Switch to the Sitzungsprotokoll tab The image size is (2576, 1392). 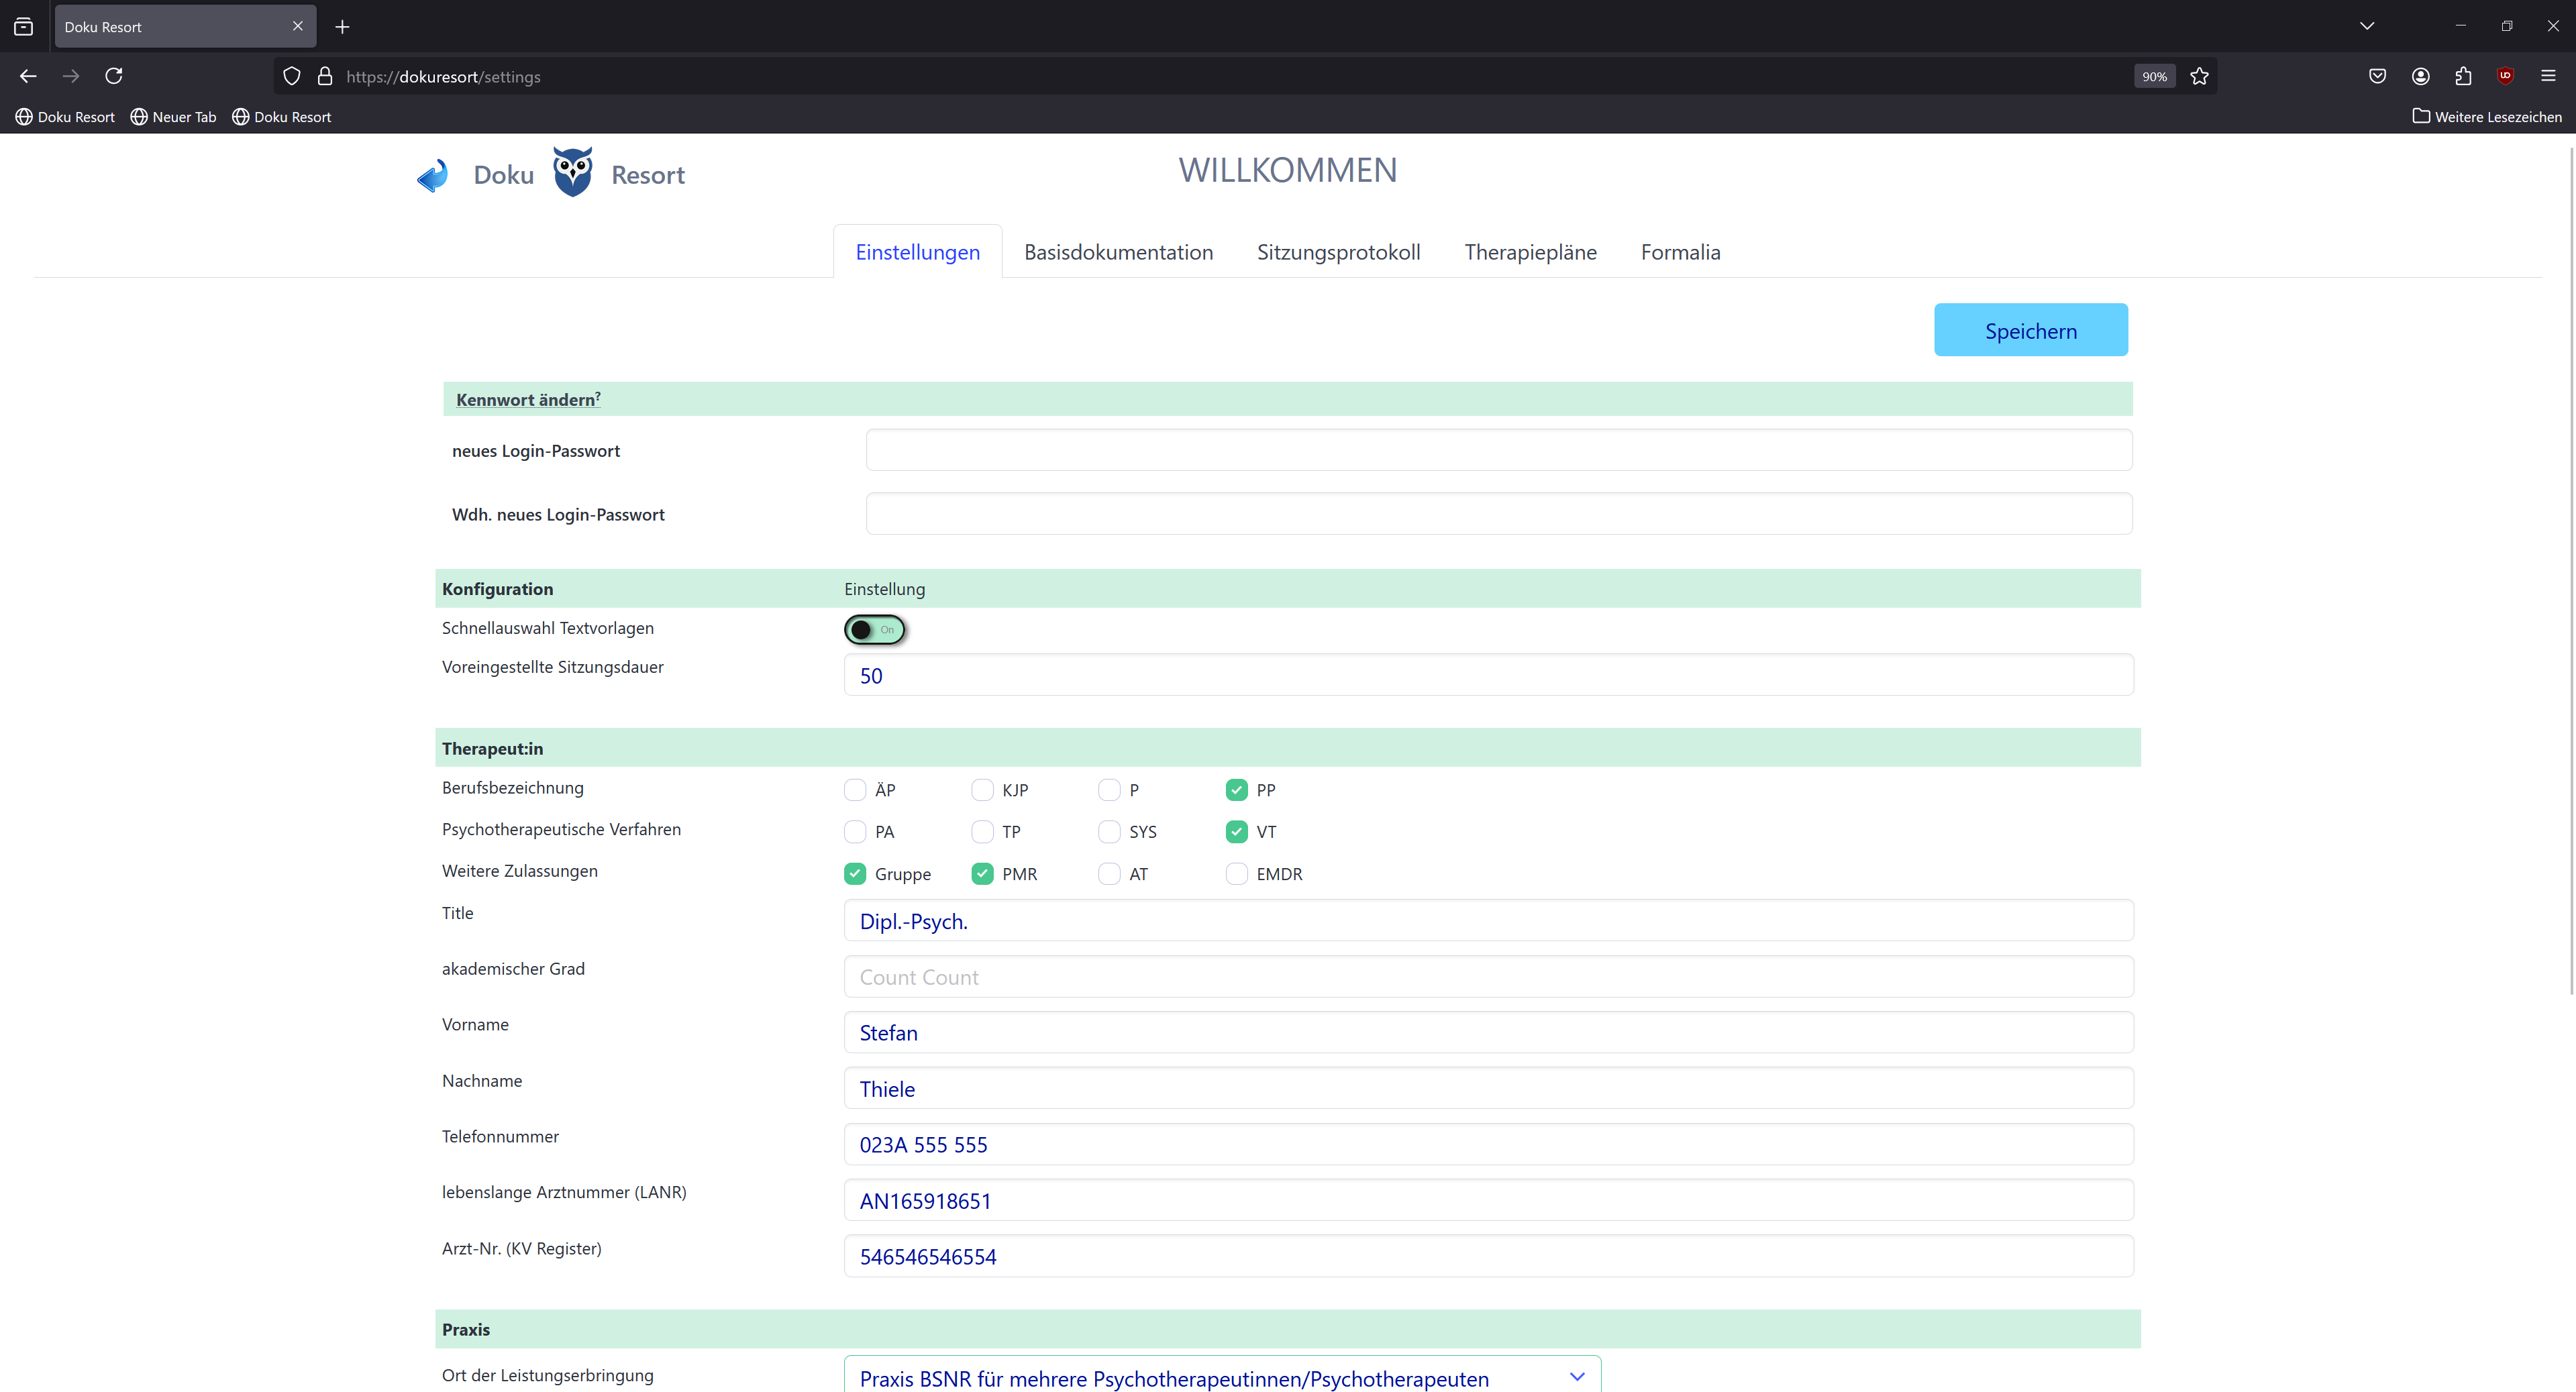[x=1338, y=252]
